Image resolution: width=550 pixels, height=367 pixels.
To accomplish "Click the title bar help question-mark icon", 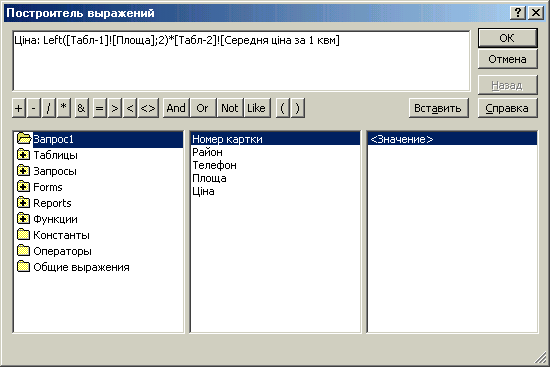I will pyautogui.click(x=518, y=13).
